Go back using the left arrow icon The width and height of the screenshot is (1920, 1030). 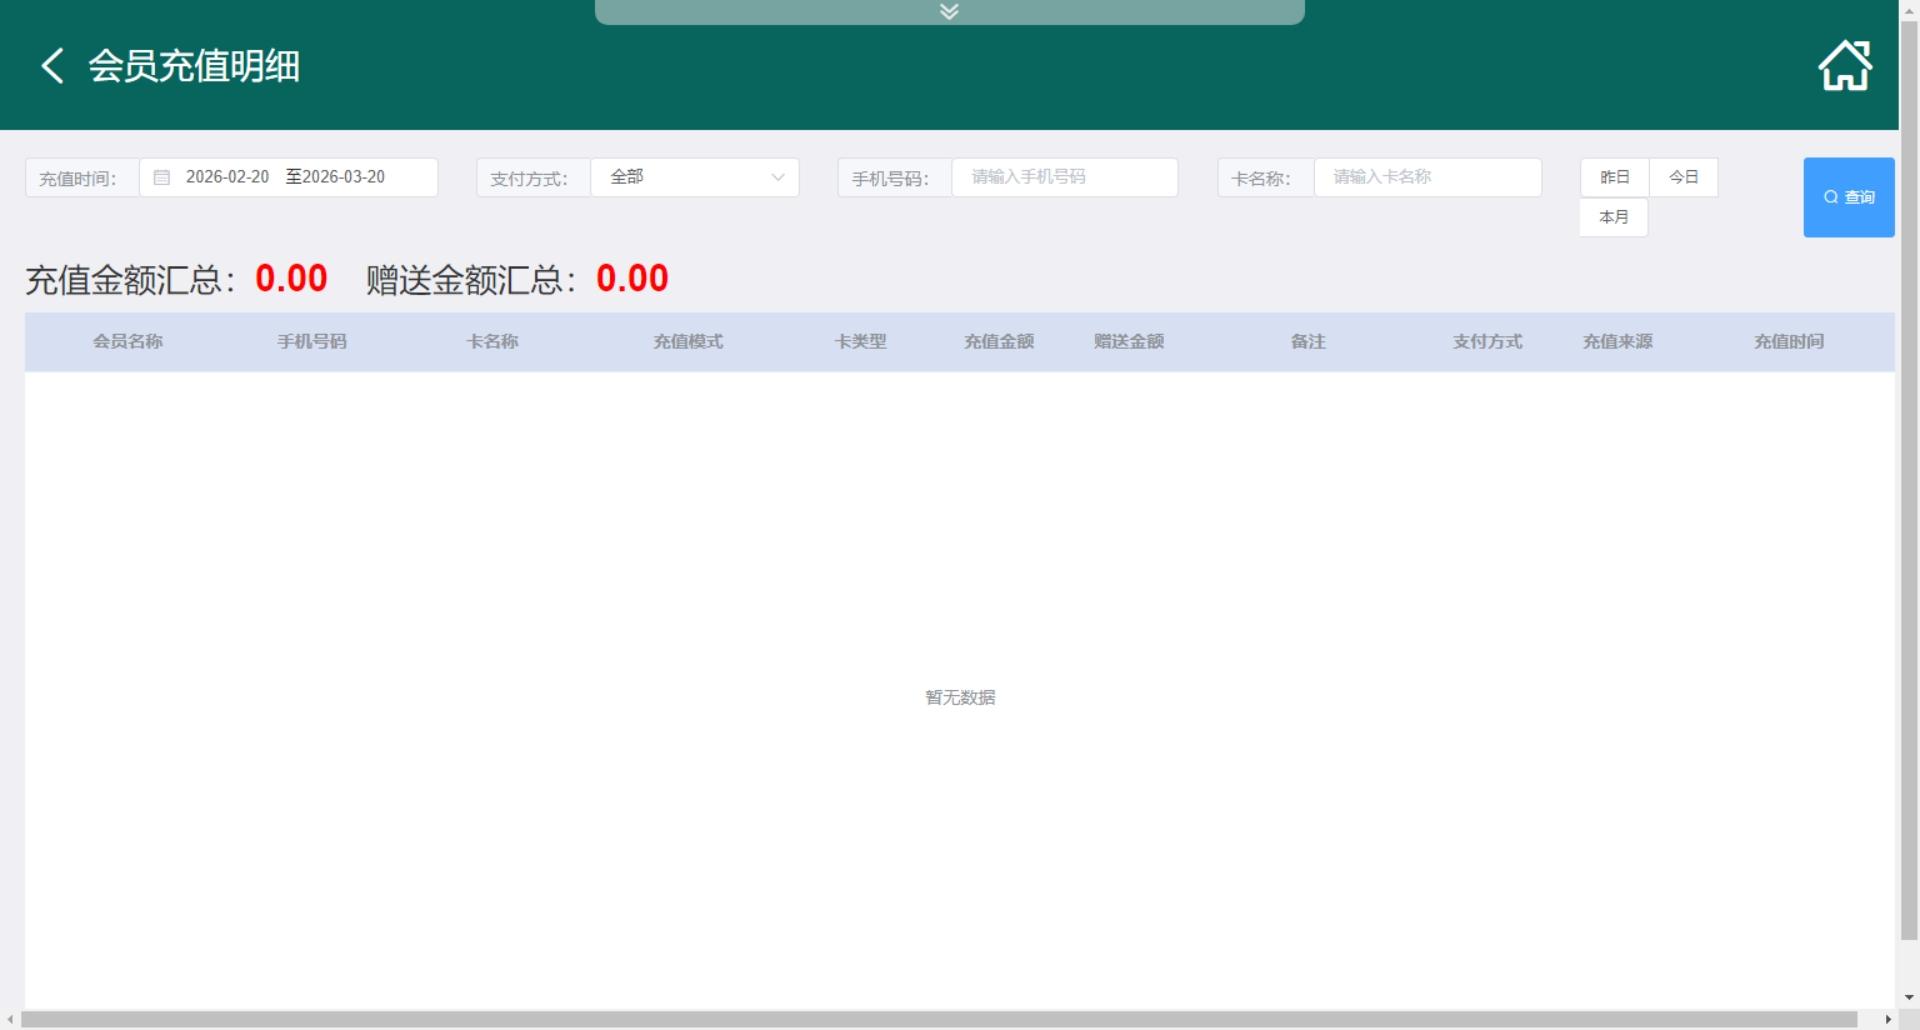pyautogui.click(x=52, y=66)
